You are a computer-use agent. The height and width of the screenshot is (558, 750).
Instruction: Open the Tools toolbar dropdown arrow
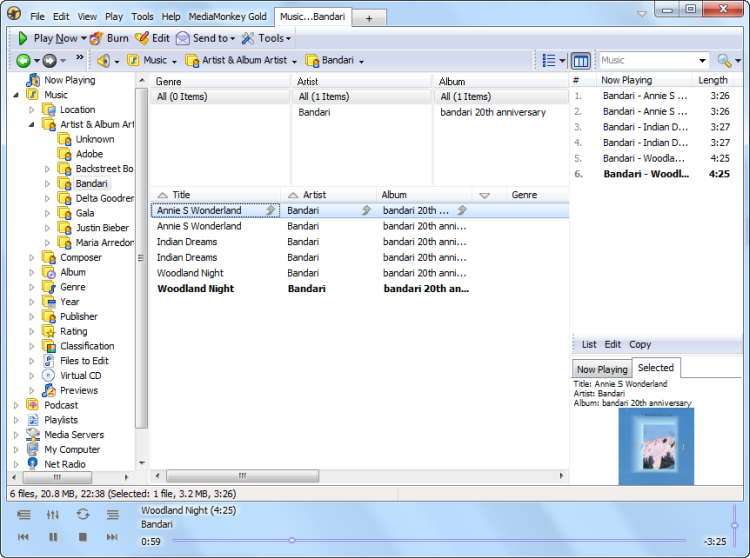(x=288, y=39)
